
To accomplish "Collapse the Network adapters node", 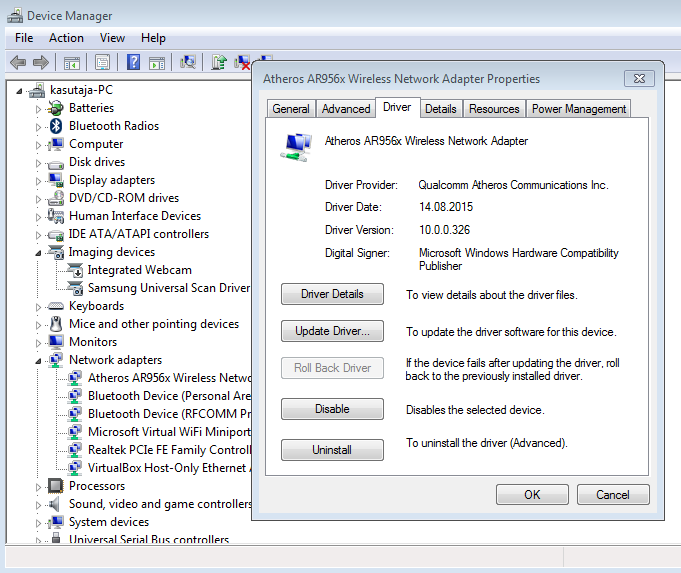I will click(38, 361).
